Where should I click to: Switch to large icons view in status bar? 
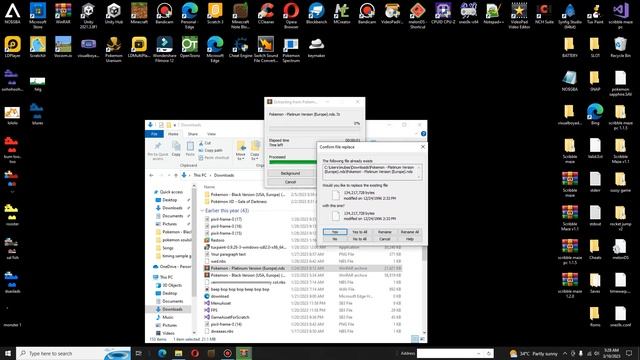pos(422,339)
